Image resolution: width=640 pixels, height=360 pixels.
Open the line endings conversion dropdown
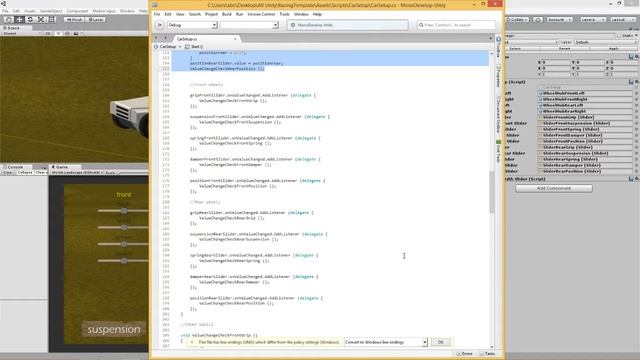[x=385, y=342]
